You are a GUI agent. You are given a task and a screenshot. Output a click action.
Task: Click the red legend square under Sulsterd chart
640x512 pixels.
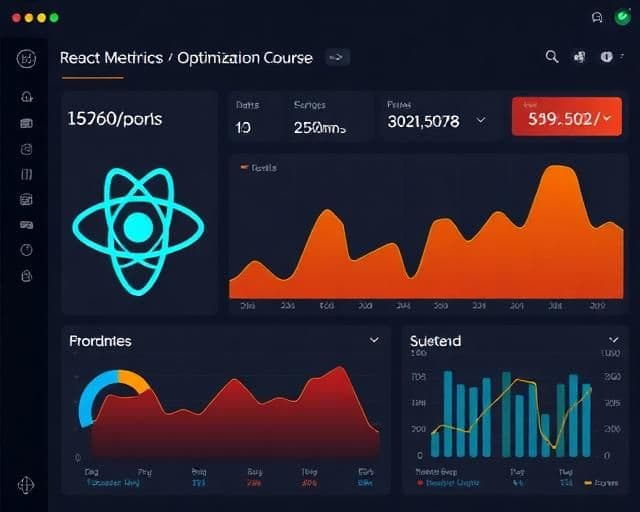[420, 483]
